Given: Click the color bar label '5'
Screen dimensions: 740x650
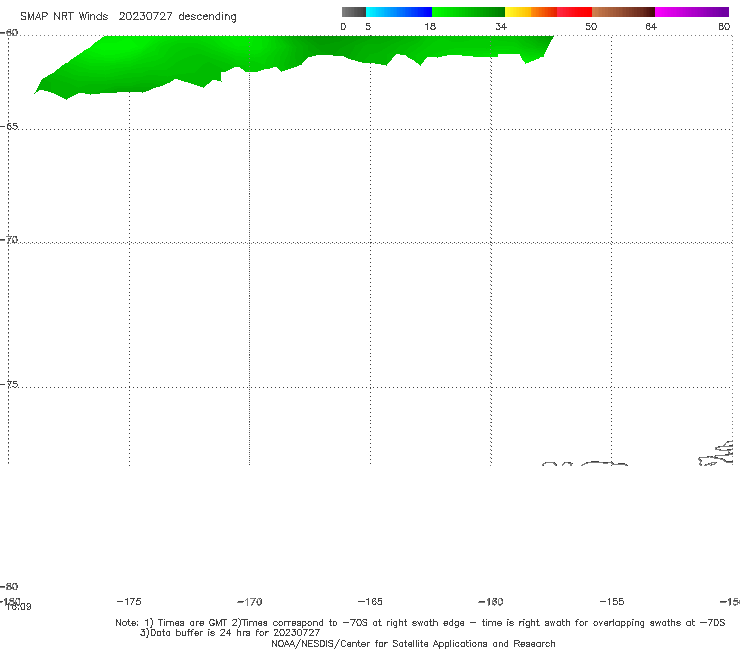Looking at the screenshot, I should pyautogui.click(x=368, y=27).
